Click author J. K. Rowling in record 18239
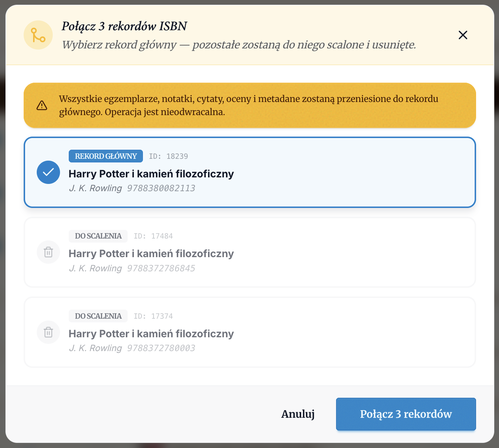The width and height of the screenshot is (499, 448). coord(95,188)
